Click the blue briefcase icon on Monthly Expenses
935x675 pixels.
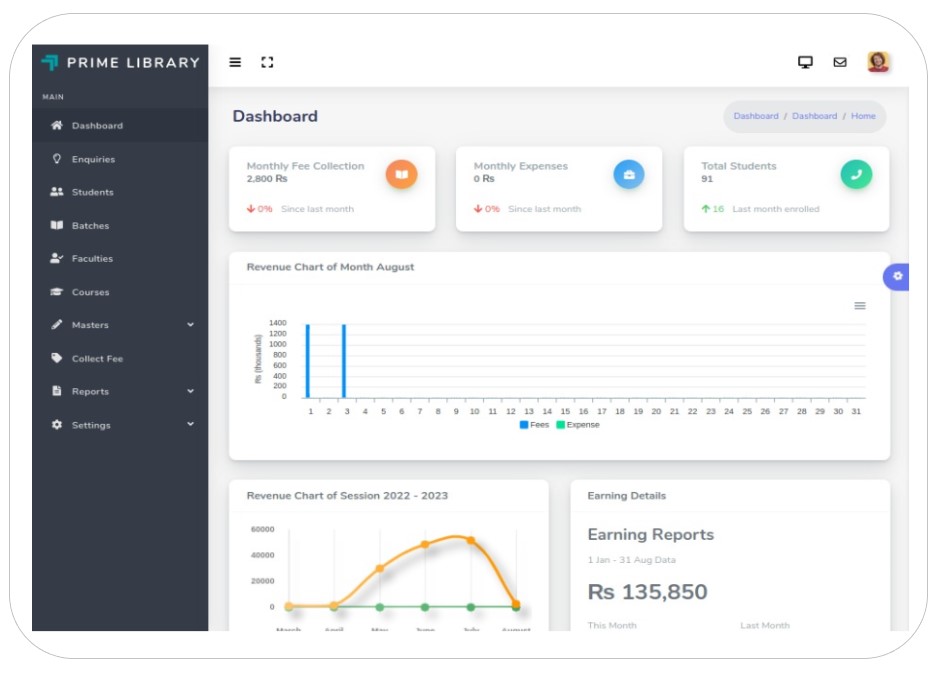629,175
